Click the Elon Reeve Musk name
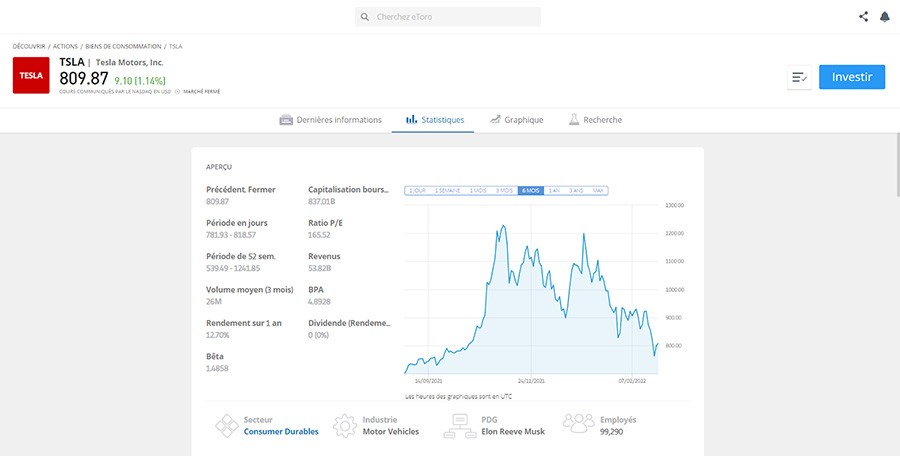900x456 pixels. [x=513, y=432]
